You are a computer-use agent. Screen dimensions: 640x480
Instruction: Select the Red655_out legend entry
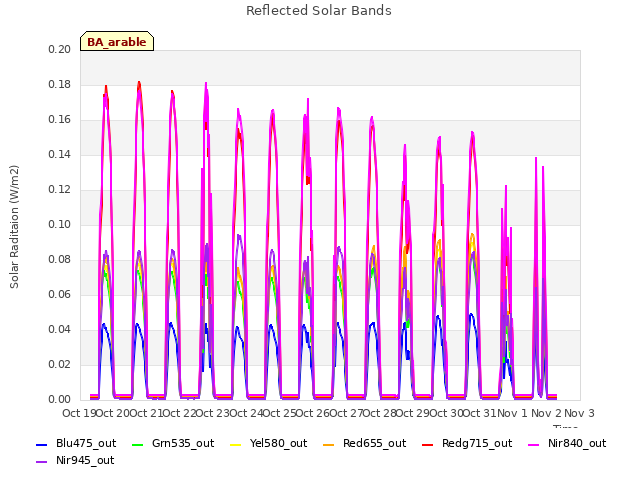tap(364, 444)
